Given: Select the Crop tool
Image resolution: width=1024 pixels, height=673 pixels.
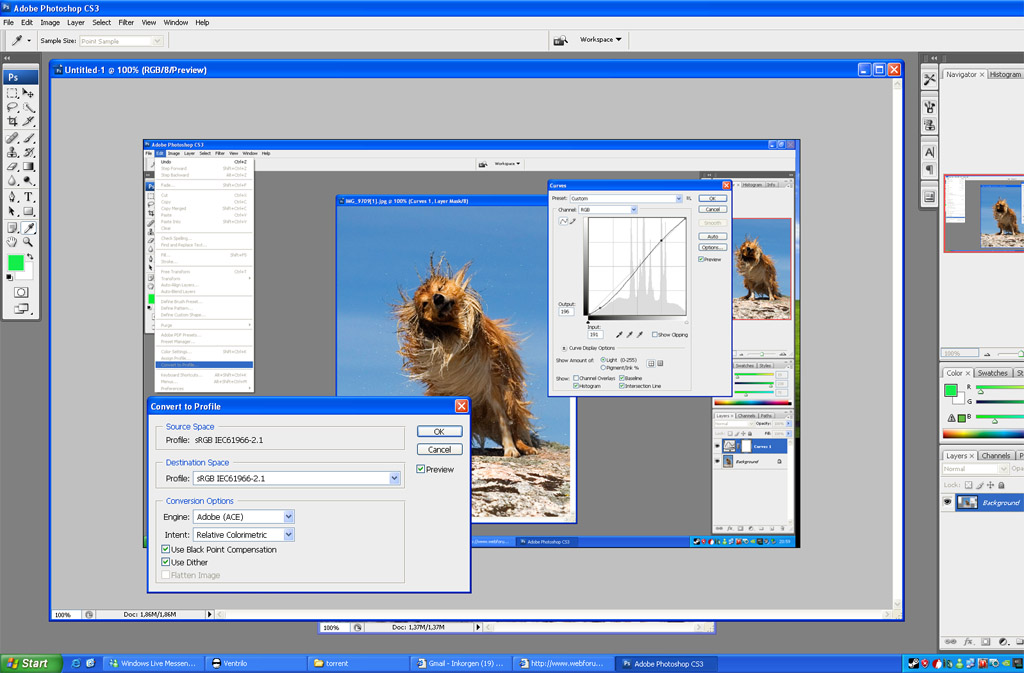Looking at the screenshot, I should pyautogui.click(x=12, y=121).
